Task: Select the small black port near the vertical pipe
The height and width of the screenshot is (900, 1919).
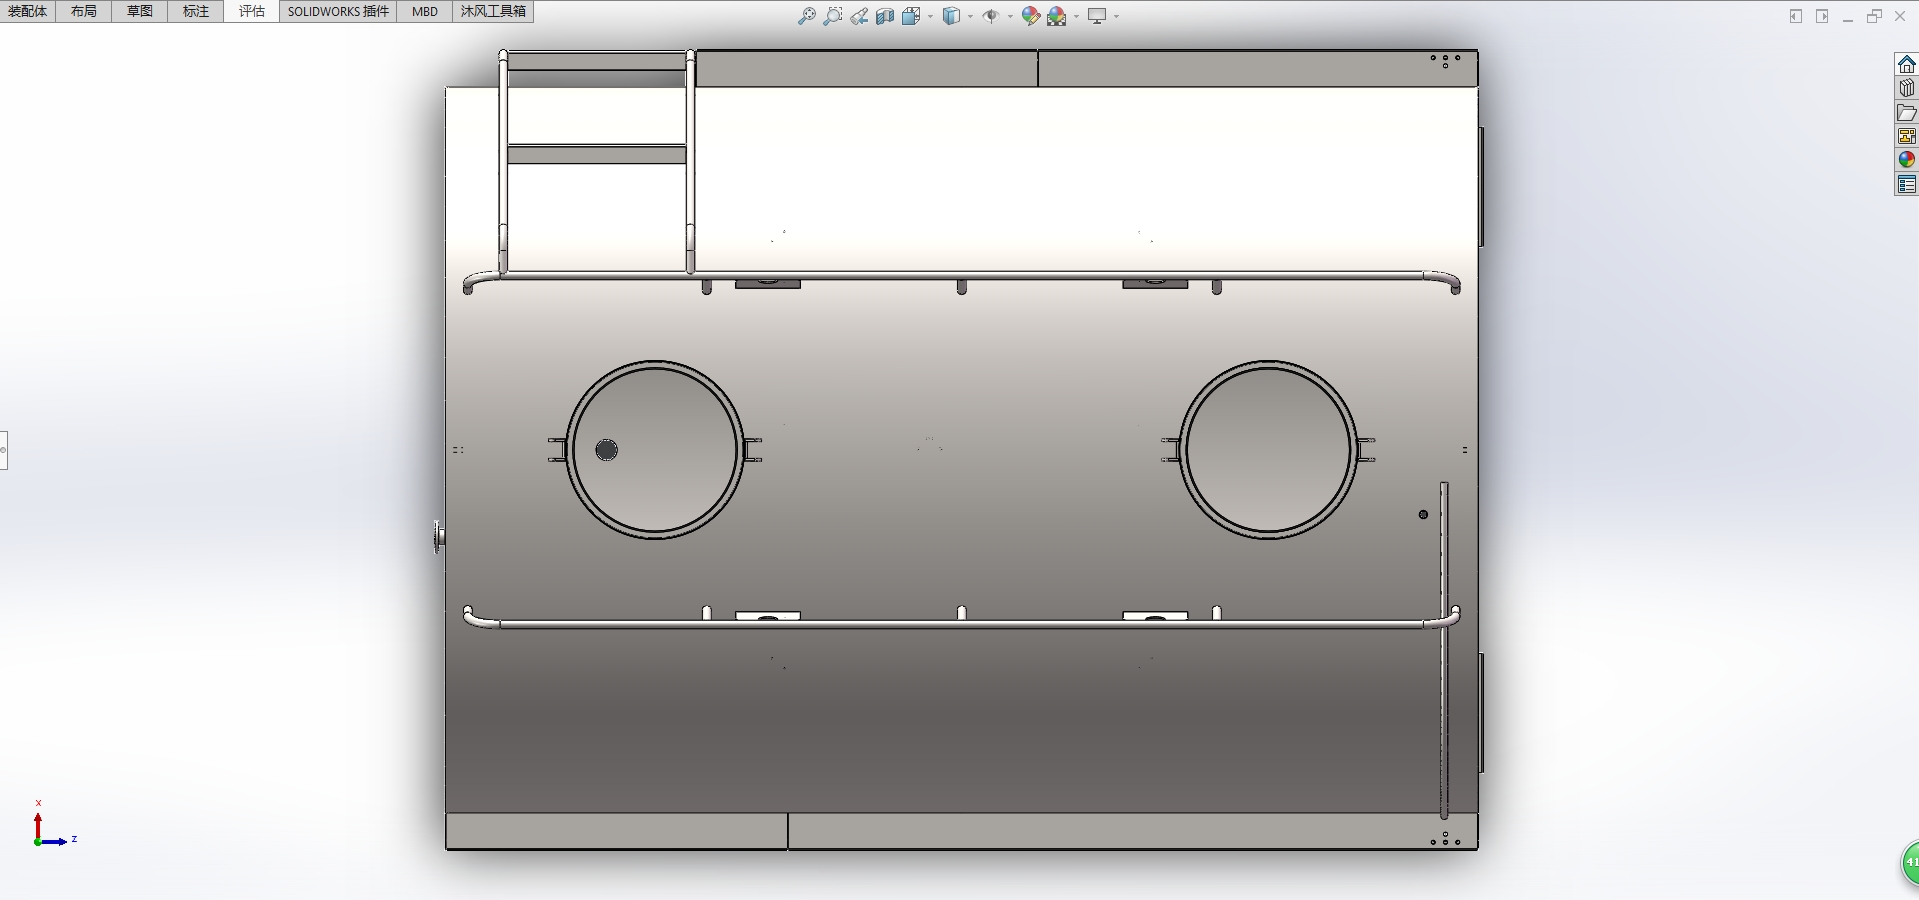Action: (1423, 515)
